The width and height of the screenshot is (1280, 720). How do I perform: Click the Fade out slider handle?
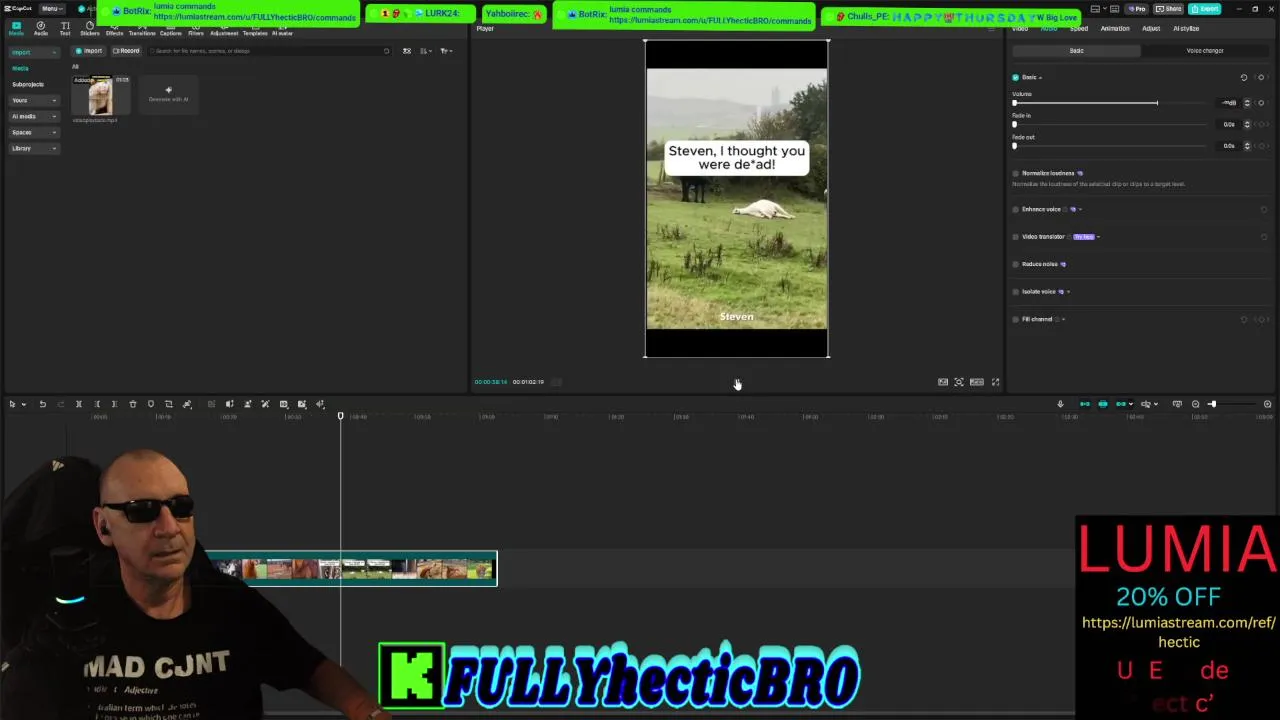click(x=1015, y=146)
